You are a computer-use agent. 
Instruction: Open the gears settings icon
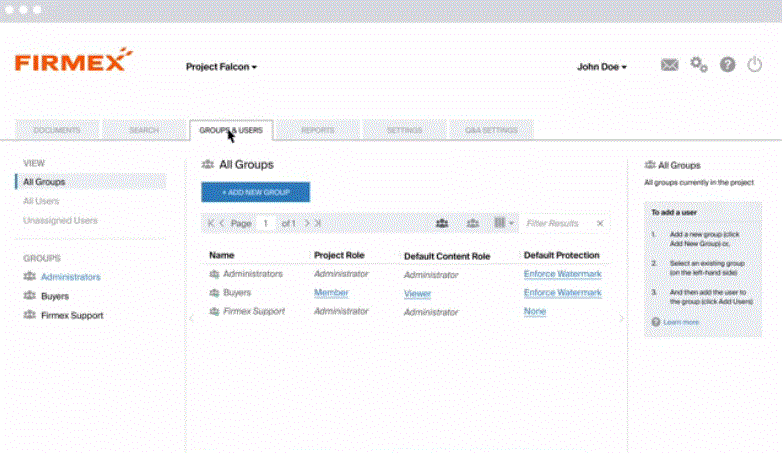698,64
